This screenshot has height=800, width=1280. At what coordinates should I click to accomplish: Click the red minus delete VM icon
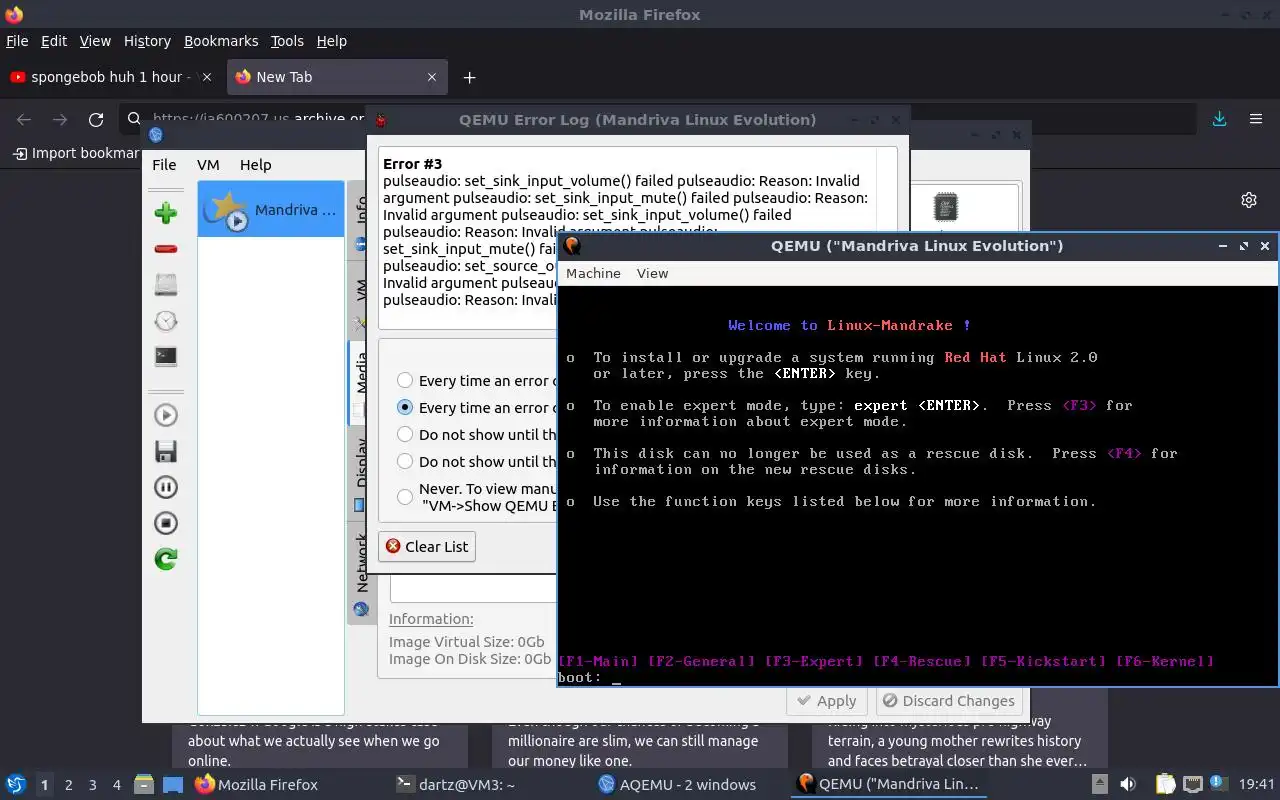[x=166, y=249]
